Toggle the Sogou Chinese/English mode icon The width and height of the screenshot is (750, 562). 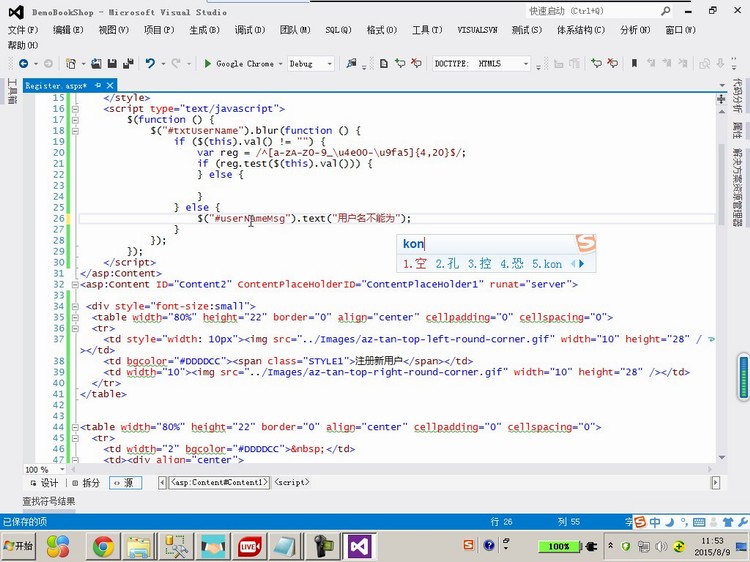pyautogui.click(x=655, y=522)
